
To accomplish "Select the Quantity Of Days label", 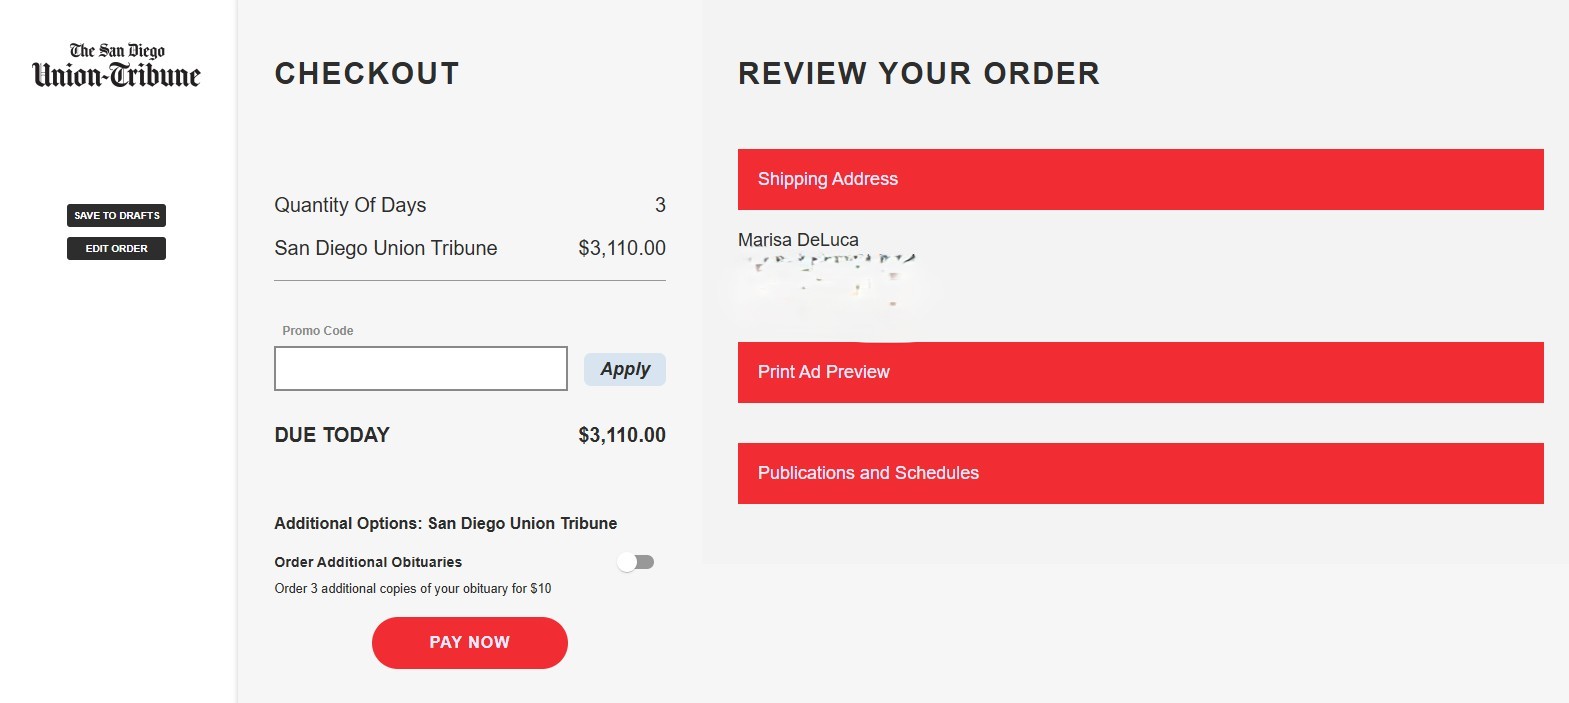I will click(x=350, y=205).
